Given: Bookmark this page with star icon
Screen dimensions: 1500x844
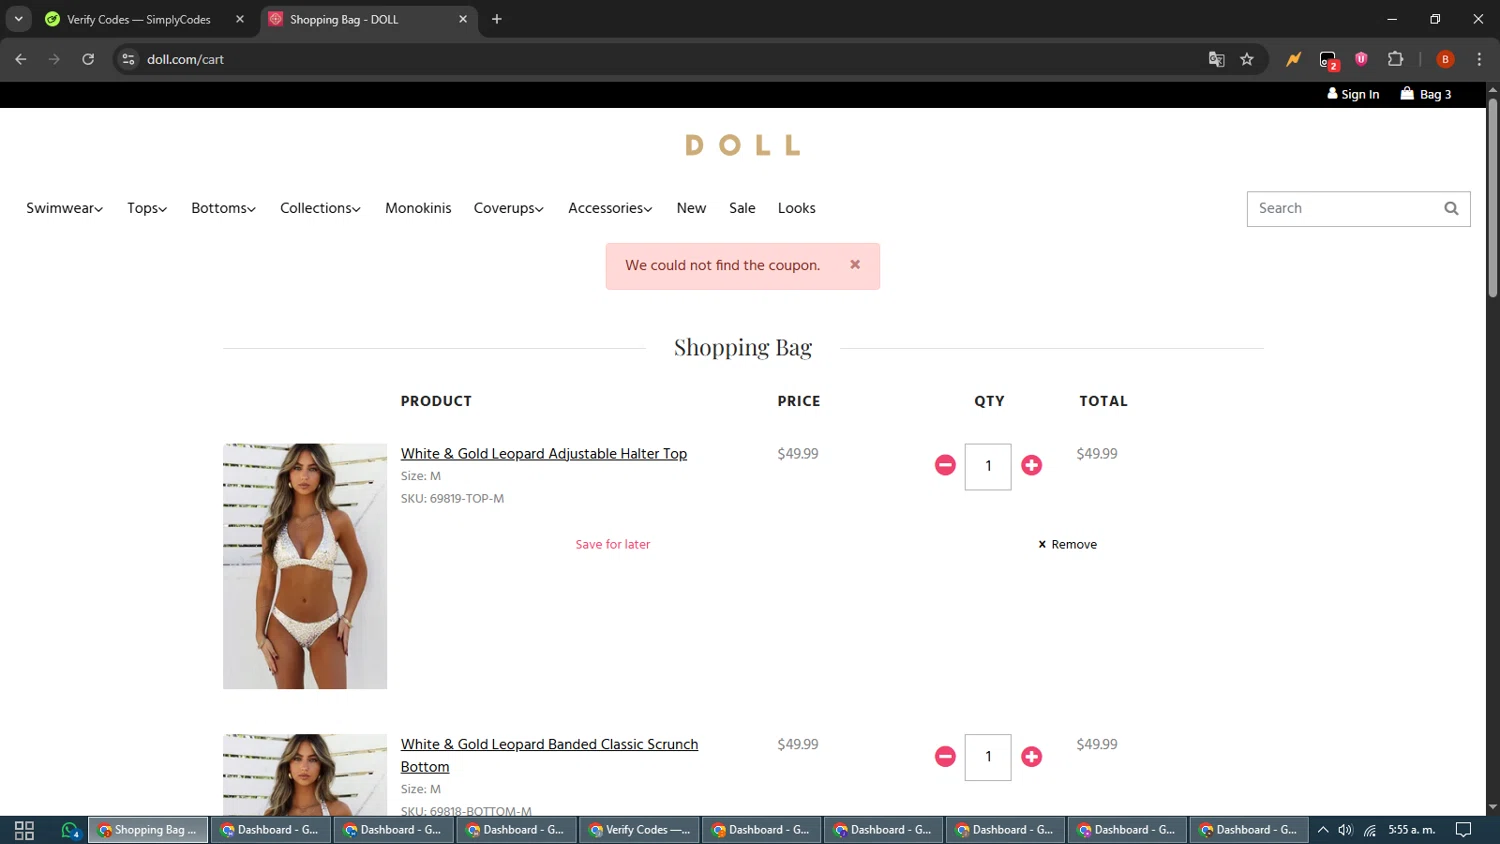Looking at the screenshot, I should (1247, 59).
